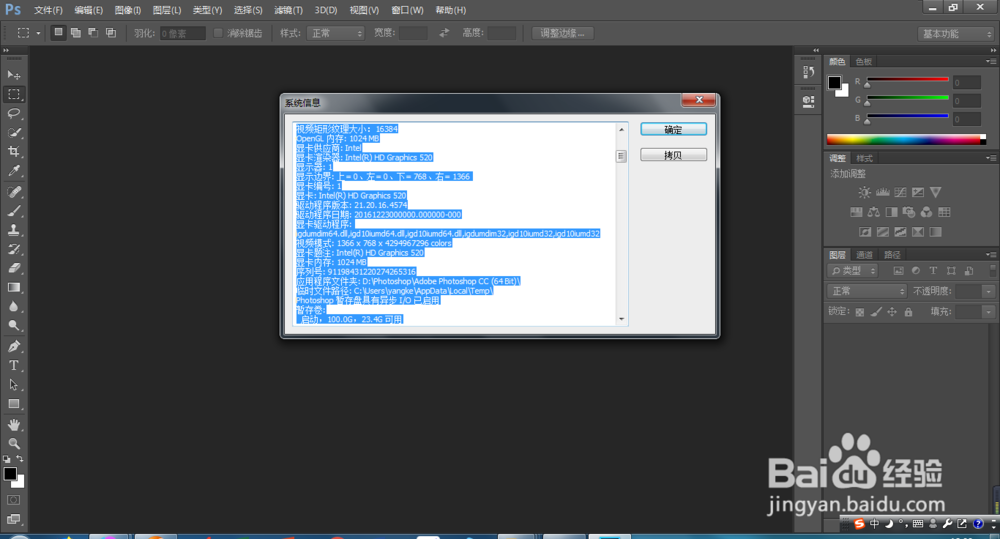
Task: Select the Crop tool
Action: [13, 152]
